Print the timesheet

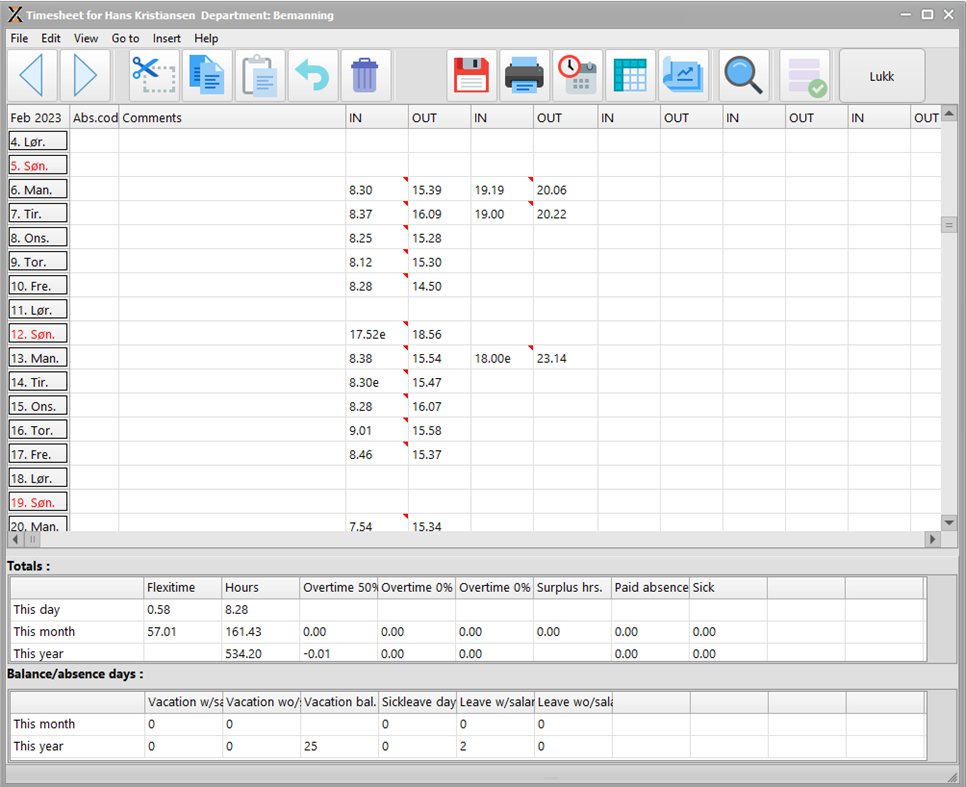pos(524,75)
